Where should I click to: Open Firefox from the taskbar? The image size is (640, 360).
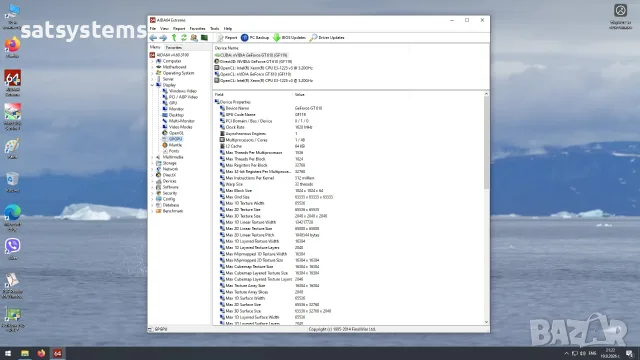click(41, 353)
